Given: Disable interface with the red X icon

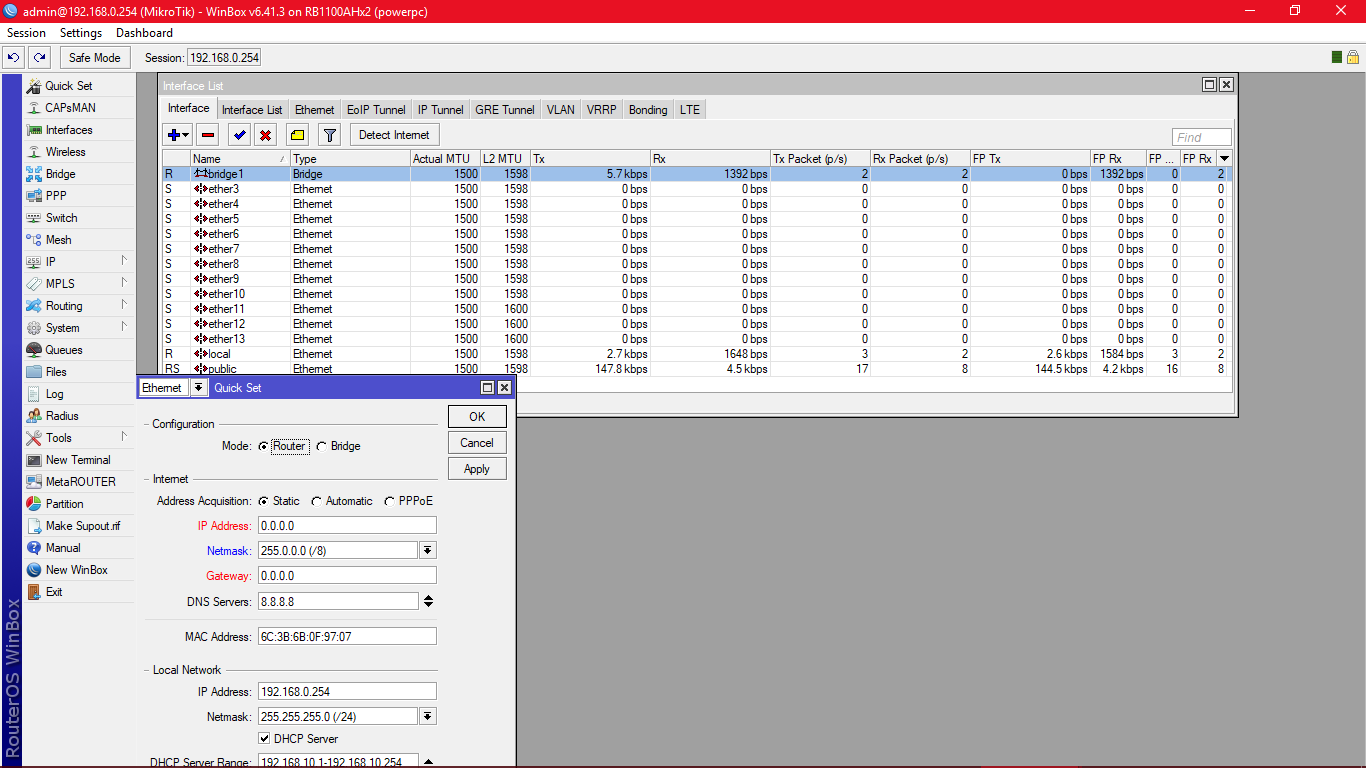Looking at the screenshot, I should (265, 134).
